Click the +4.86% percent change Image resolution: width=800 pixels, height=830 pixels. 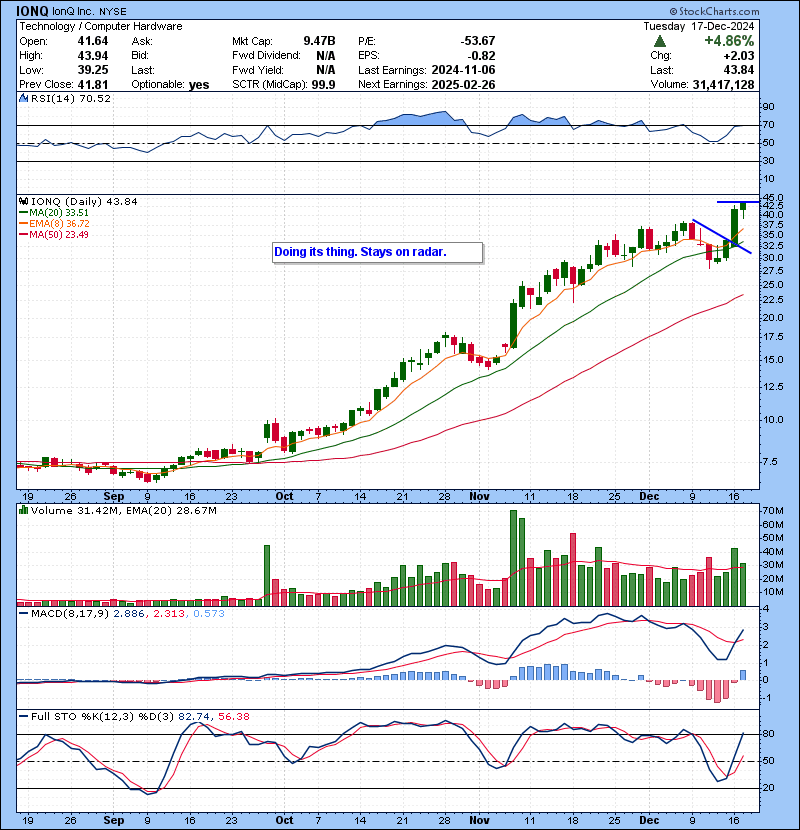tap(729, 41)
